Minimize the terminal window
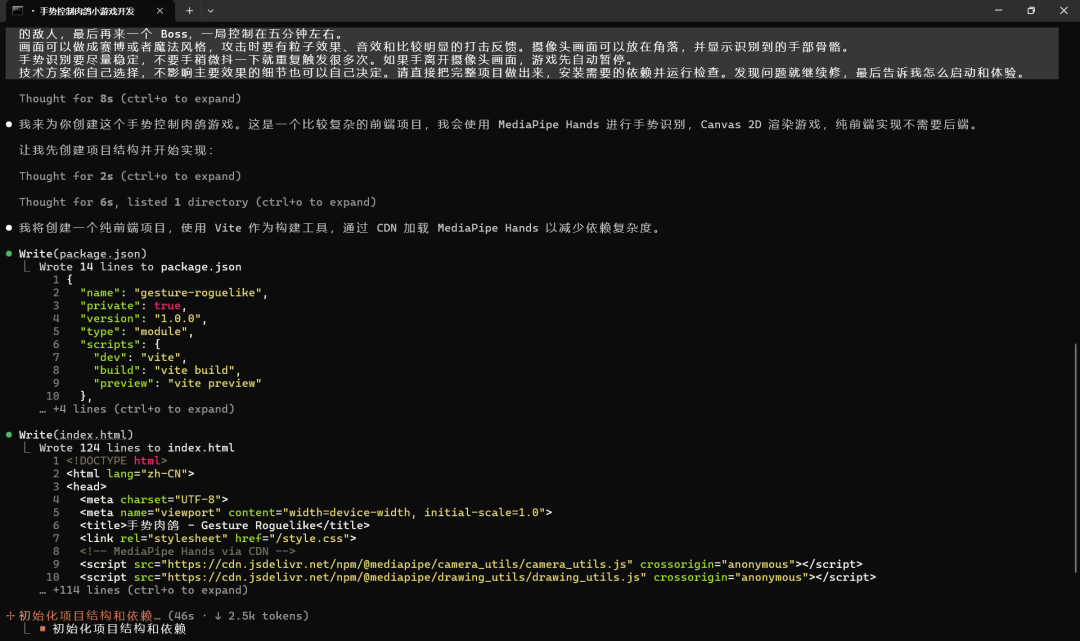The width and height of the screenshot is (1080, 641). 999,10
